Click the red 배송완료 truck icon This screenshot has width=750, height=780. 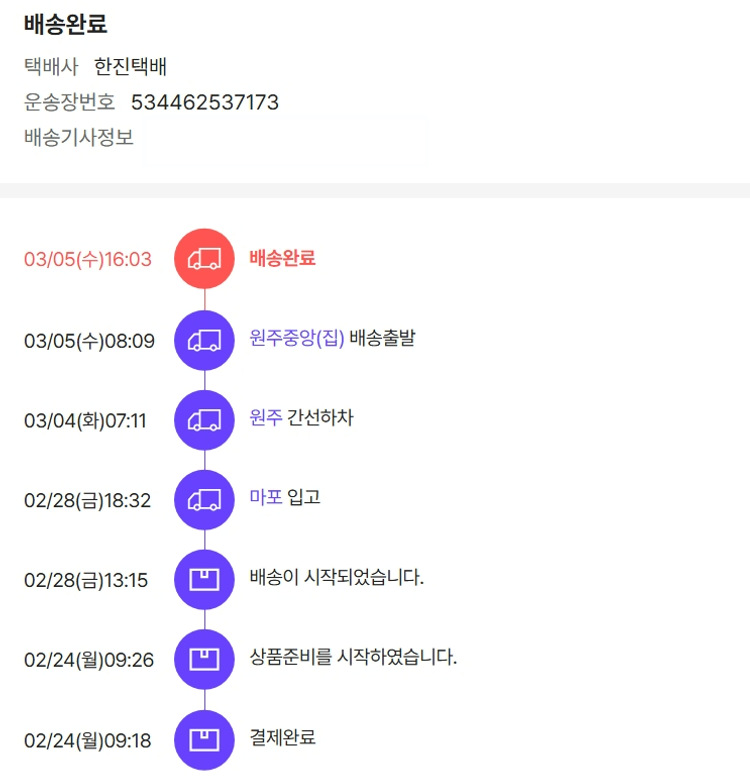point(204,259)
